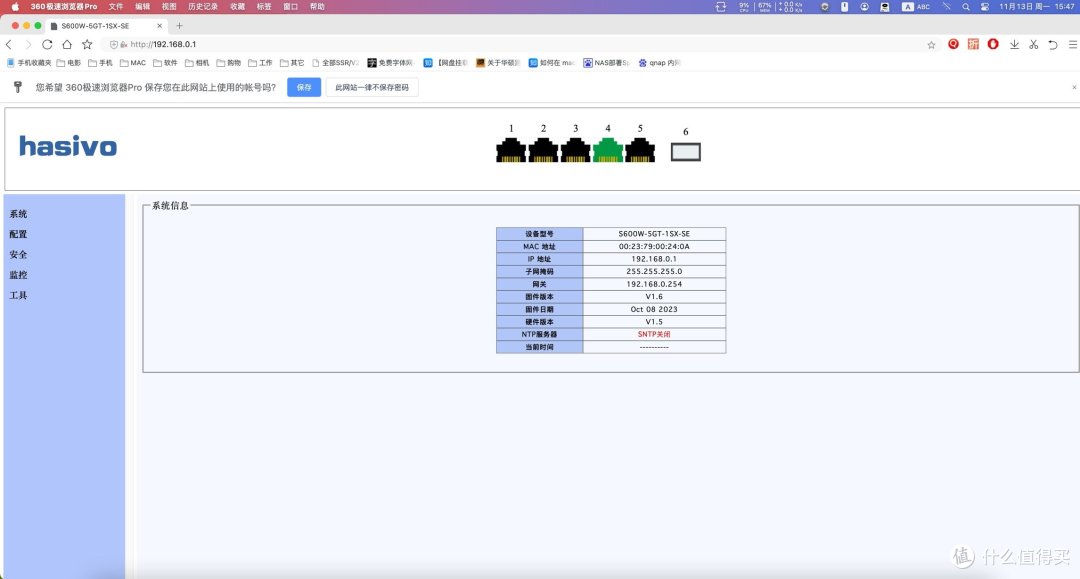Dismiss the save password bar
Viewport: 1080px width, 579px height.
(x=1074, y=87)
